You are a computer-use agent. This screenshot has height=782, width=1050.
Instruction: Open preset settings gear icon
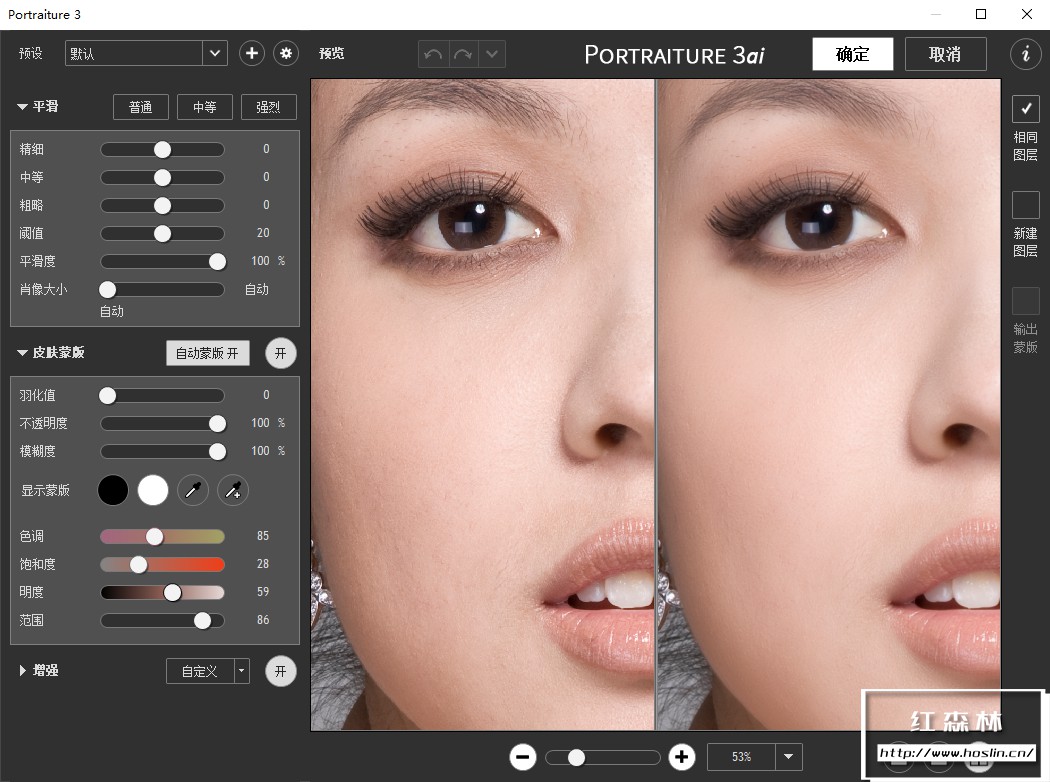click(286, 54)
